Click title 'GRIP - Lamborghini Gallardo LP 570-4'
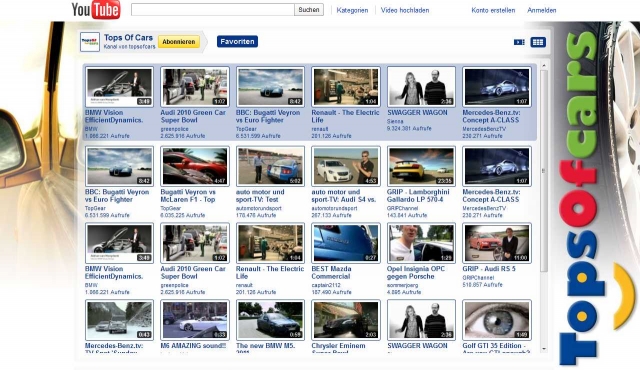 [418, 195]
